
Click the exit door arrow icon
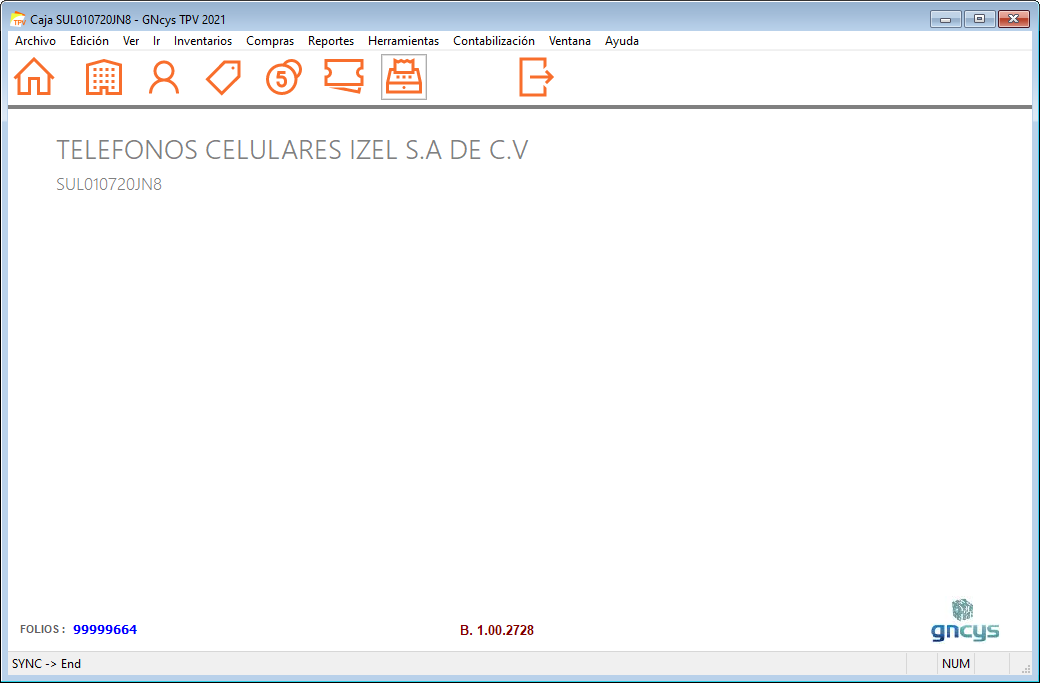[536, 77]
